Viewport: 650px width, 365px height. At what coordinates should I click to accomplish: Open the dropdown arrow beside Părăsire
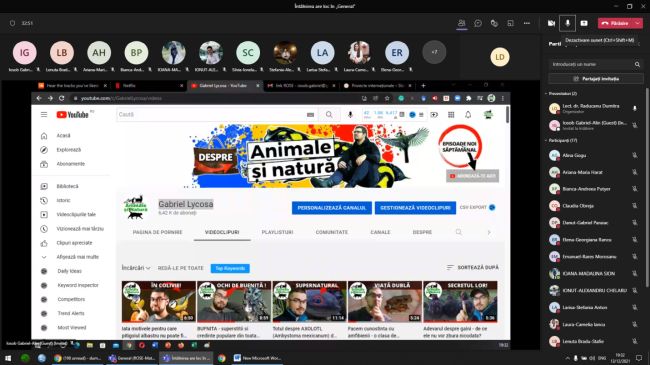pyautogui.click(x=638, y=23)
